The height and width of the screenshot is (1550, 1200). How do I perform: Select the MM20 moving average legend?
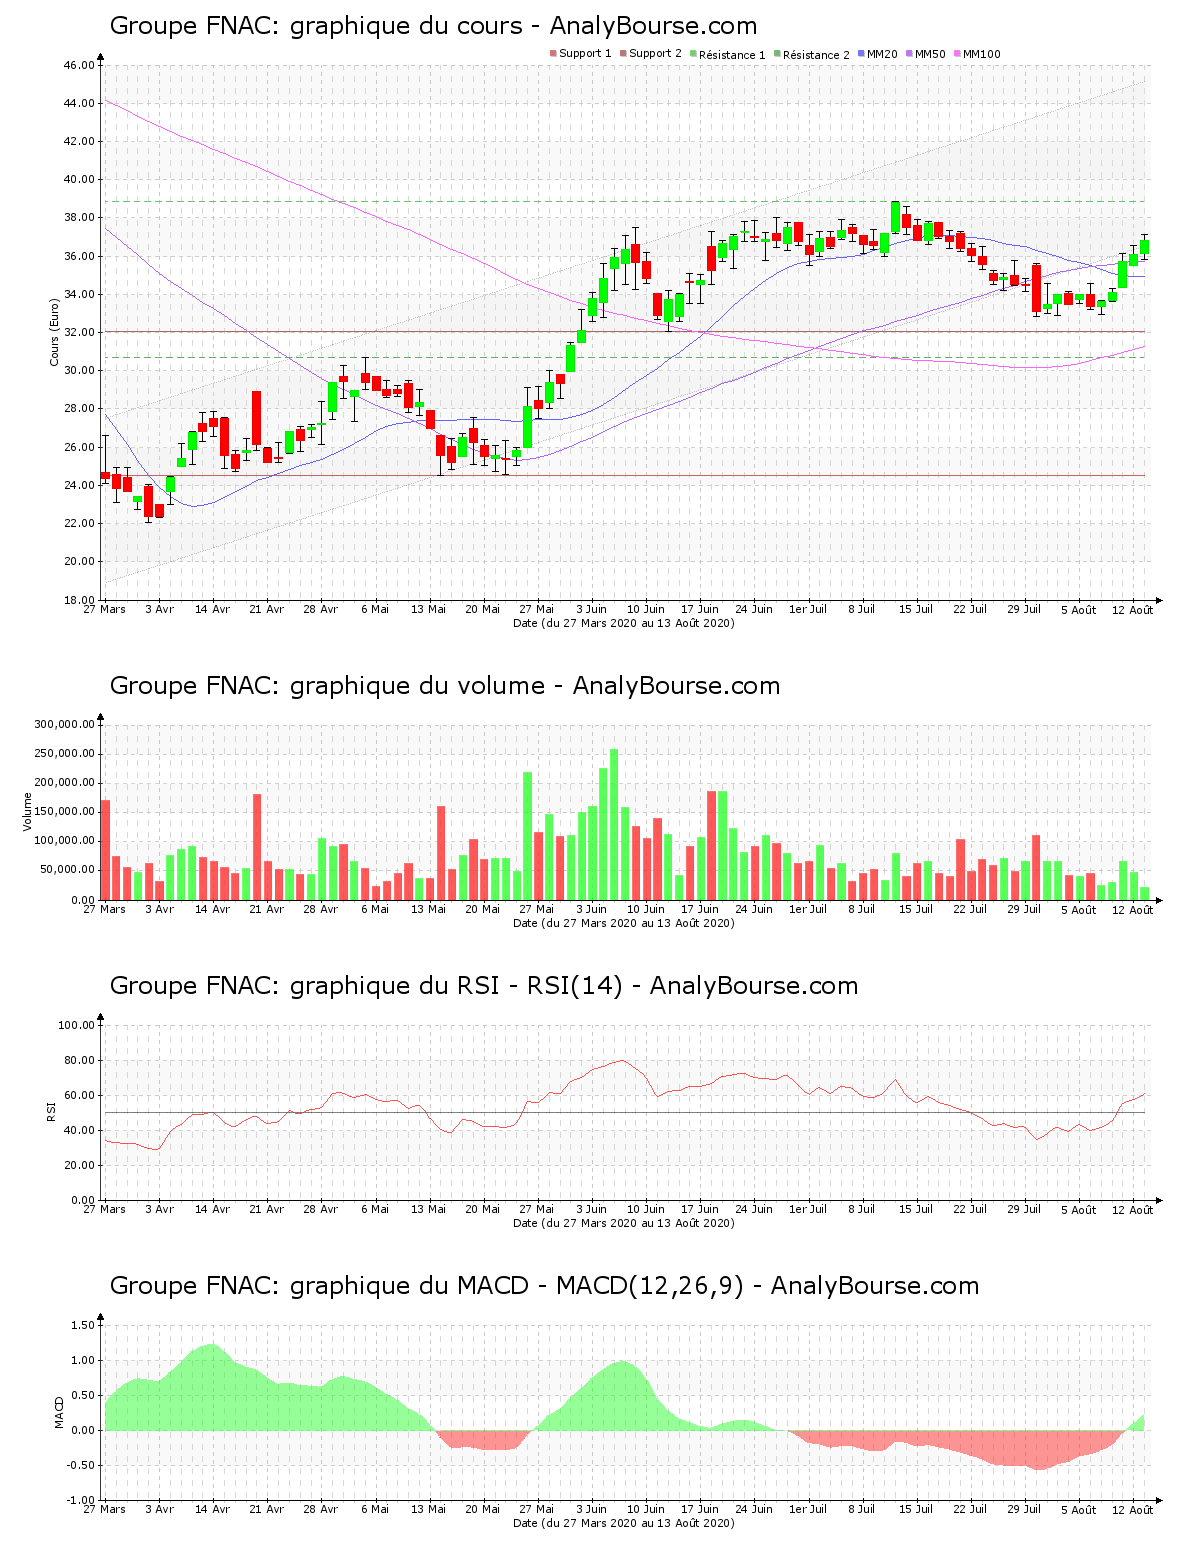tap(877, 54)
